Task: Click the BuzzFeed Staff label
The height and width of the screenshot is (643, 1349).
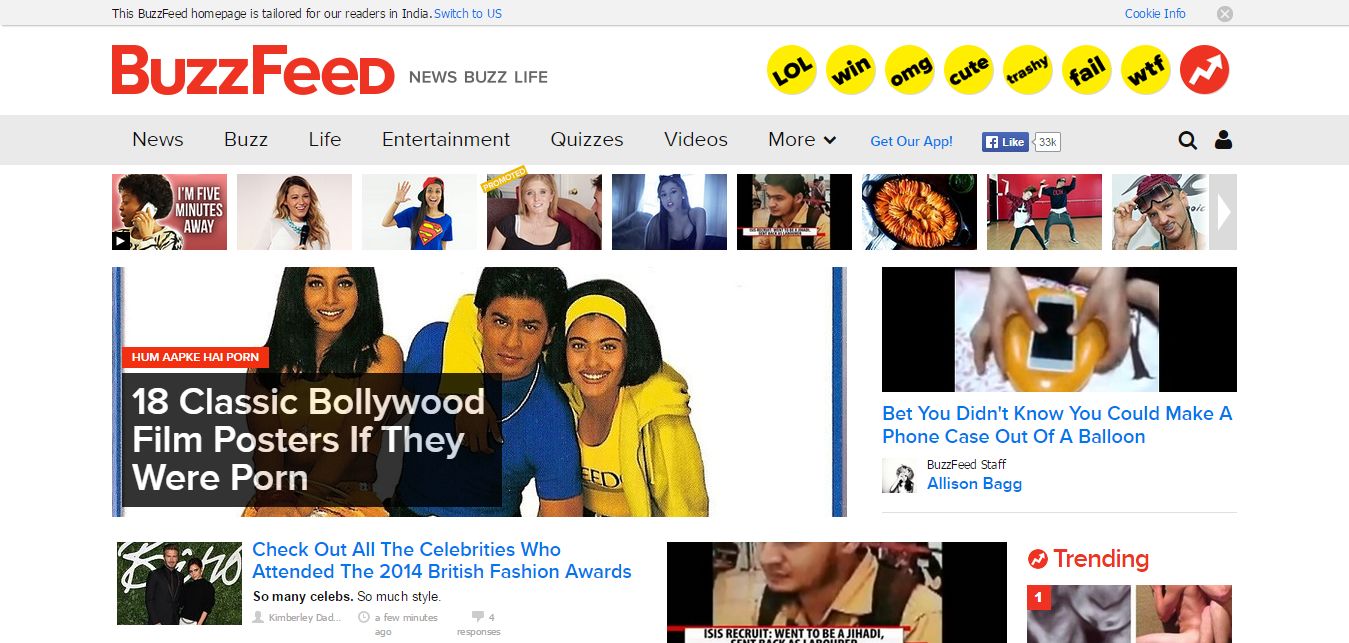Action: (x=966, y=464)
